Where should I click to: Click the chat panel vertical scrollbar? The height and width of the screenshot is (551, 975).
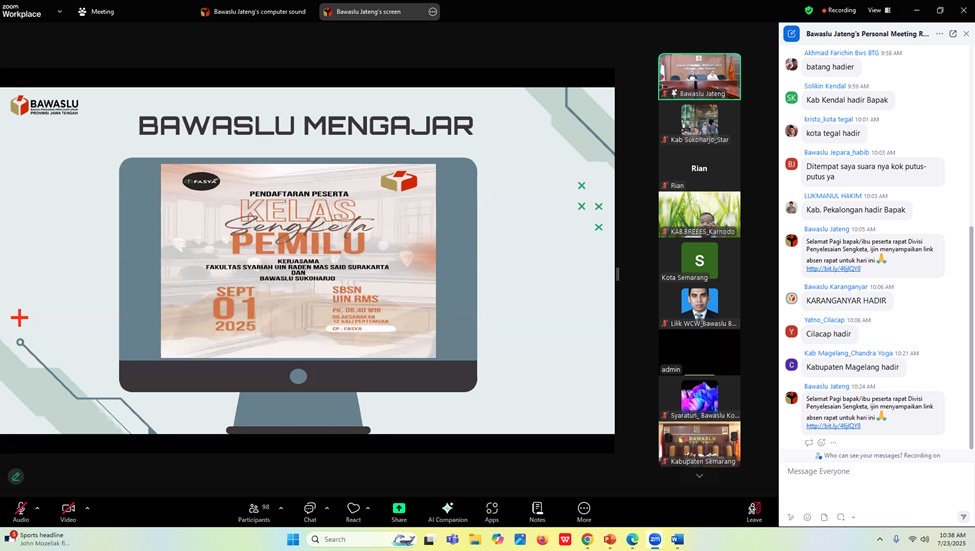tap(971, 336)
